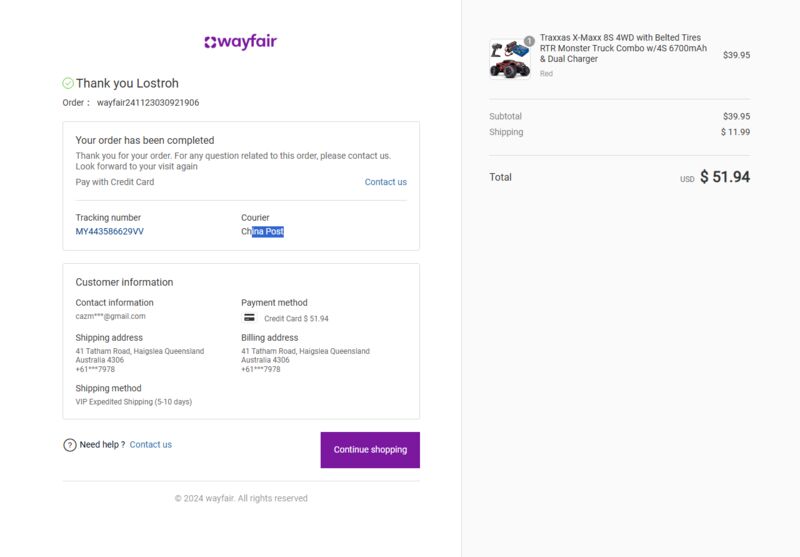Click the shipping cost $ 11.99
The width and height of the screenshot is (800, 557).
point(735,132)
